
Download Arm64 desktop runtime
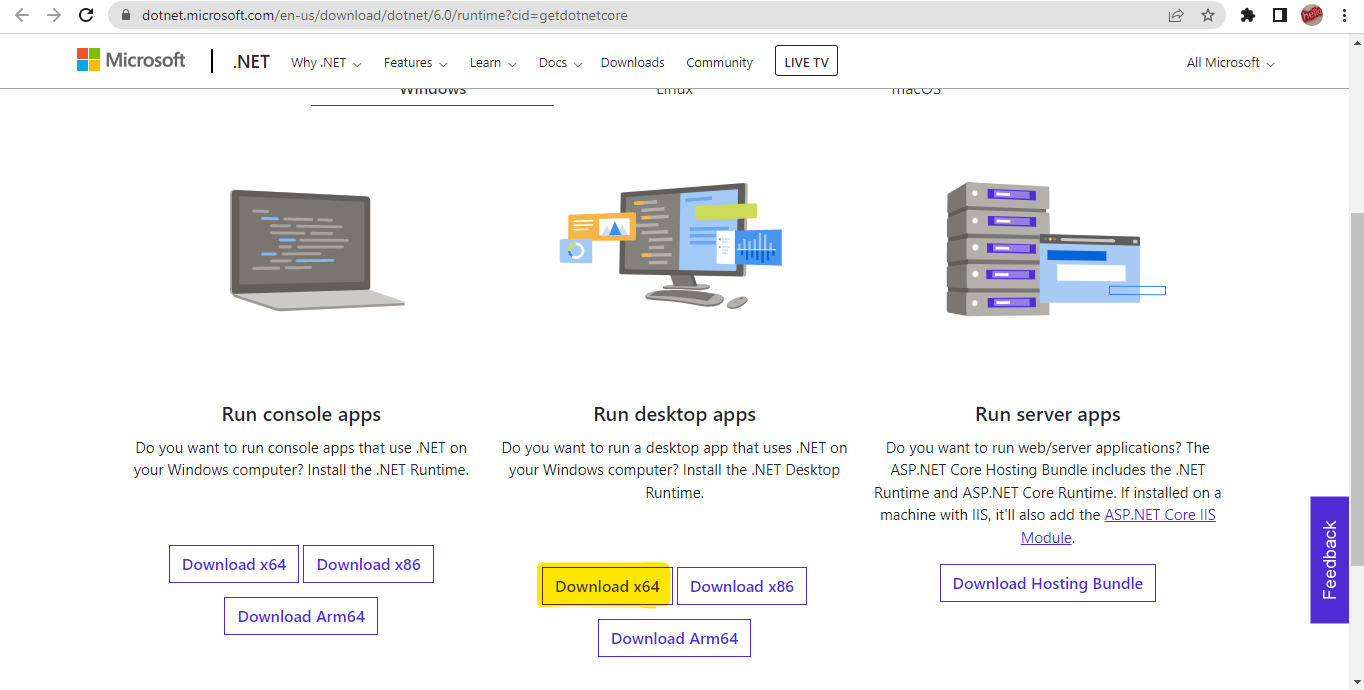tap(674, 638)
